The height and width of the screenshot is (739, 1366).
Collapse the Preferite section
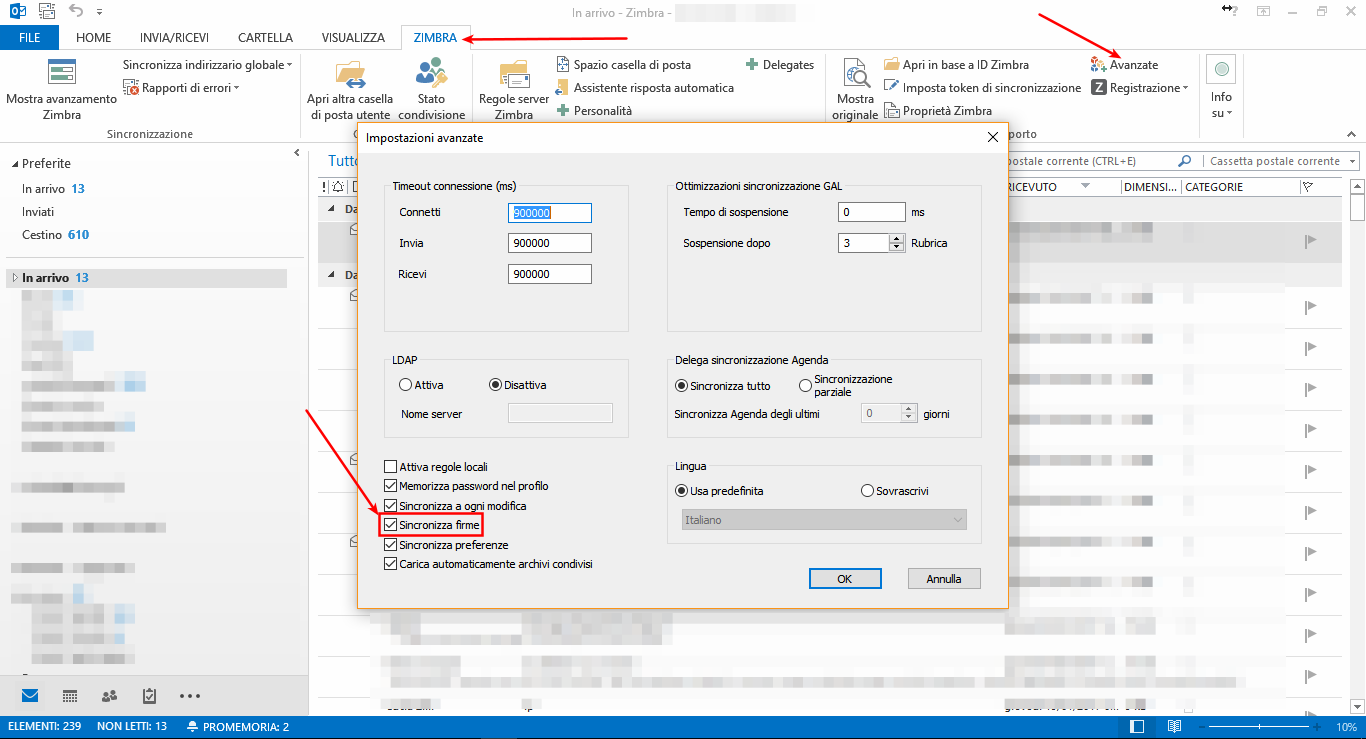(15, 164)
